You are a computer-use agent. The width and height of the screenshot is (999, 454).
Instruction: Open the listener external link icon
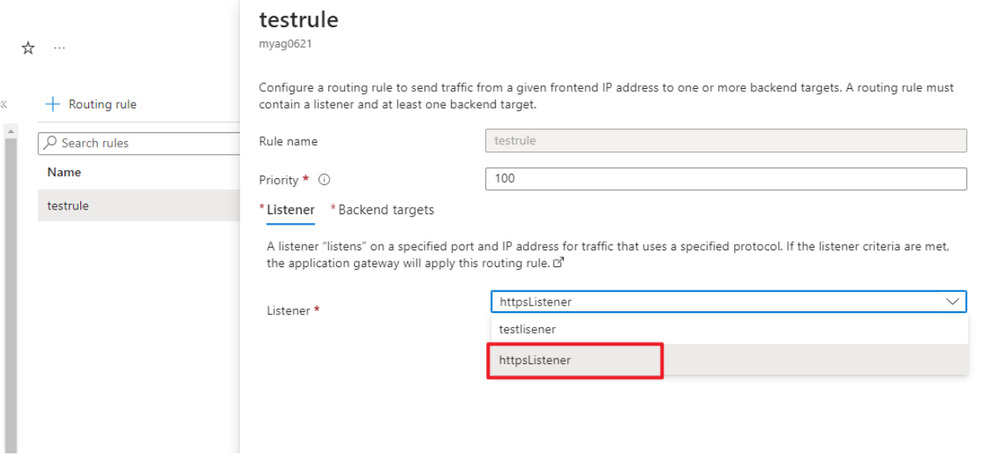[x=559, y=262]
